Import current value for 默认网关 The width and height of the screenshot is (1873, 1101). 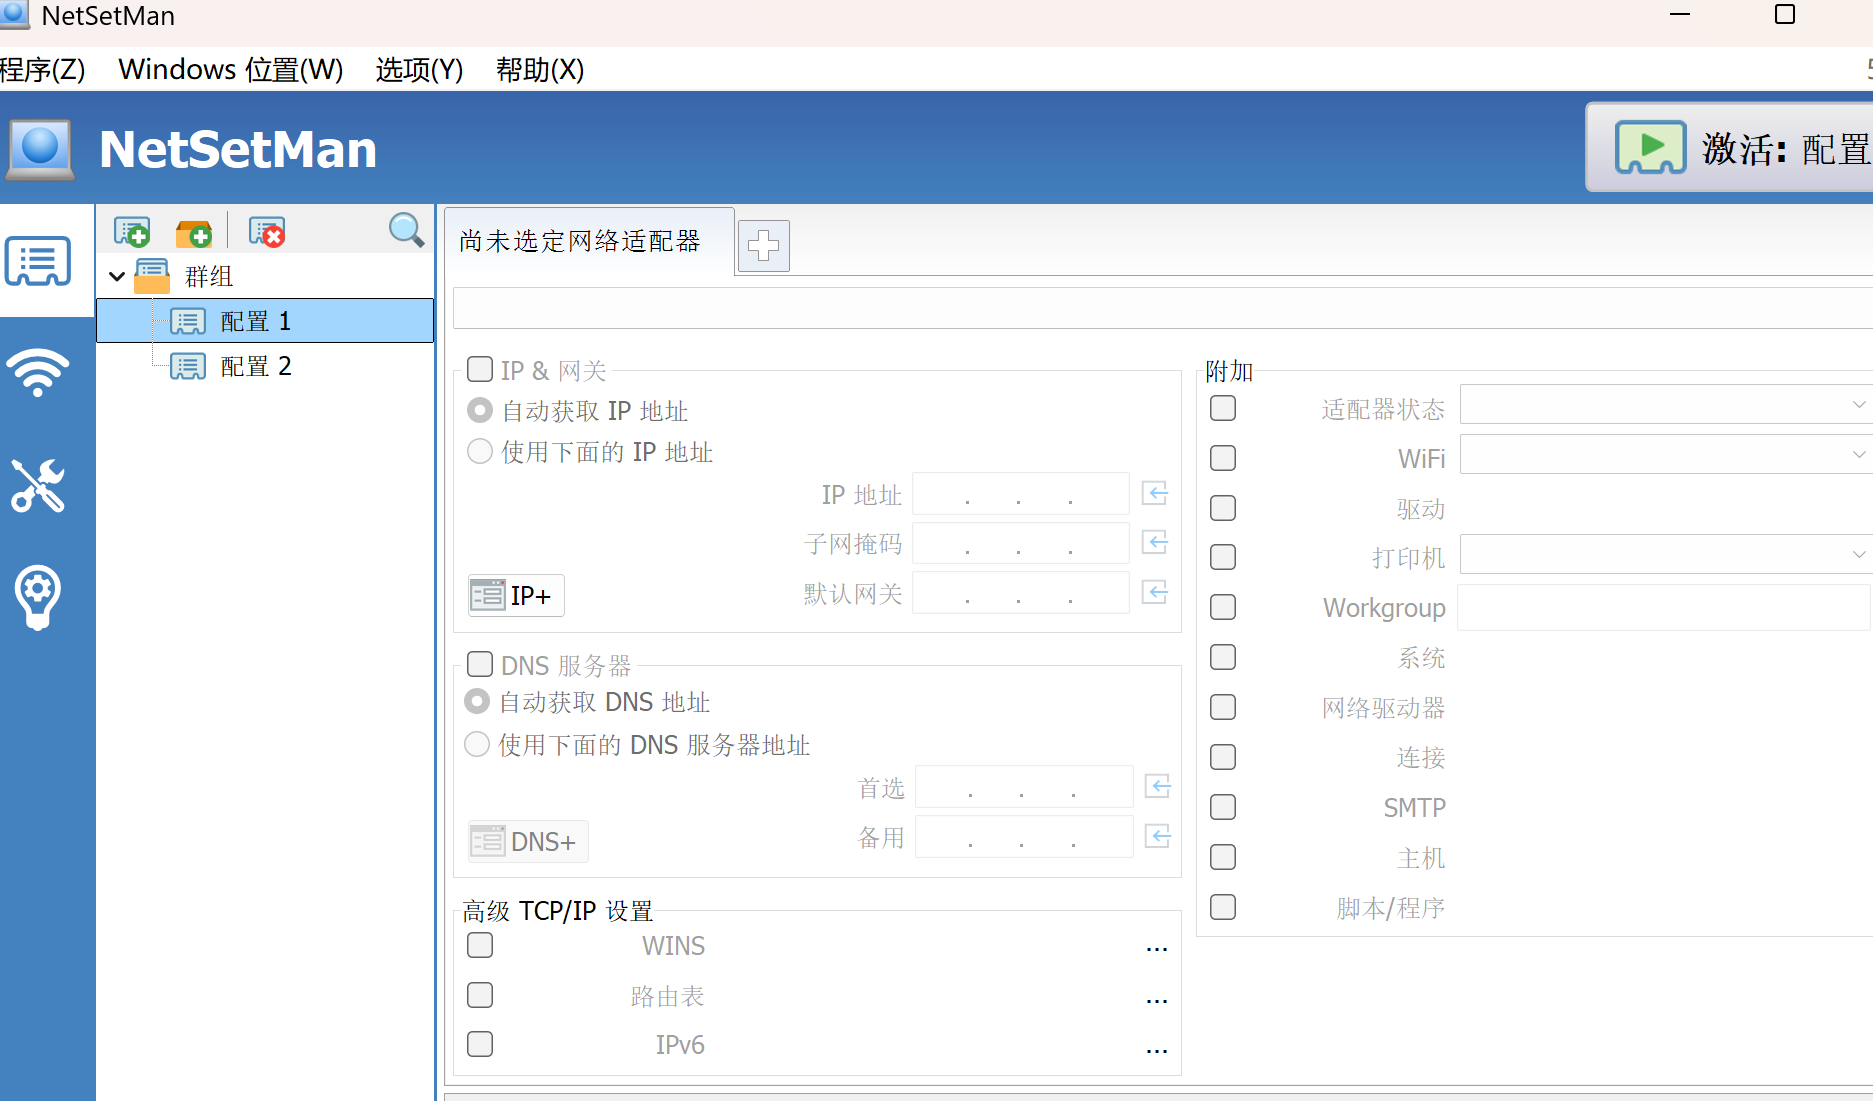pos(1155,592)
